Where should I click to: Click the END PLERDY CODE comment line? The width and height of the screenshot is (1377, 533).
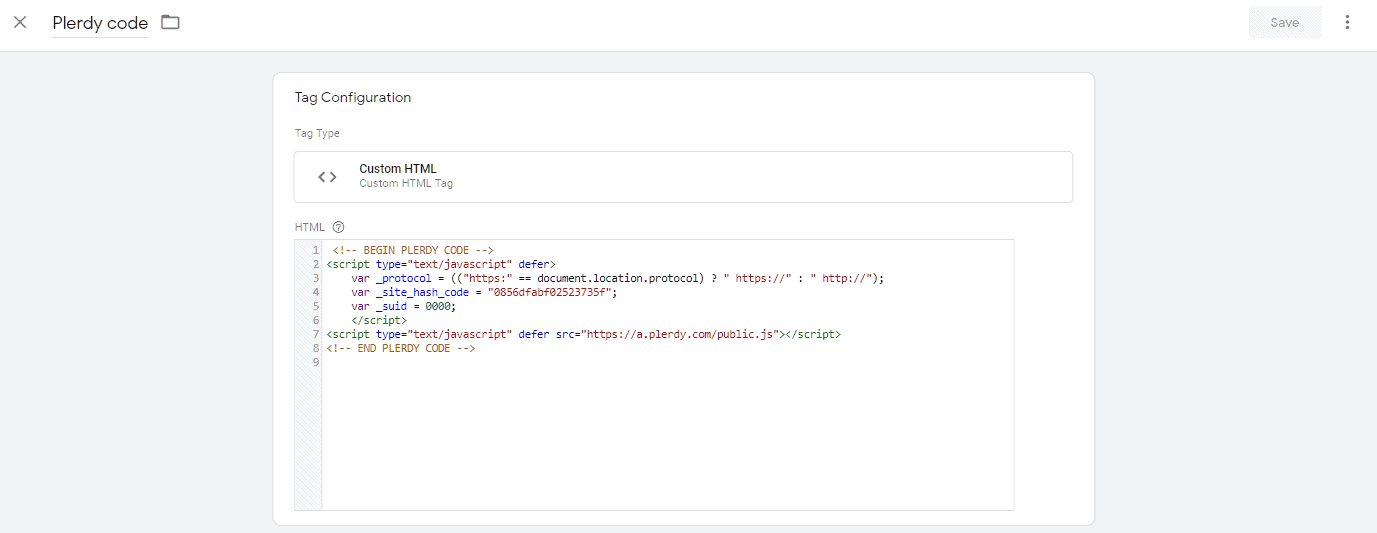tap(401, 348)
